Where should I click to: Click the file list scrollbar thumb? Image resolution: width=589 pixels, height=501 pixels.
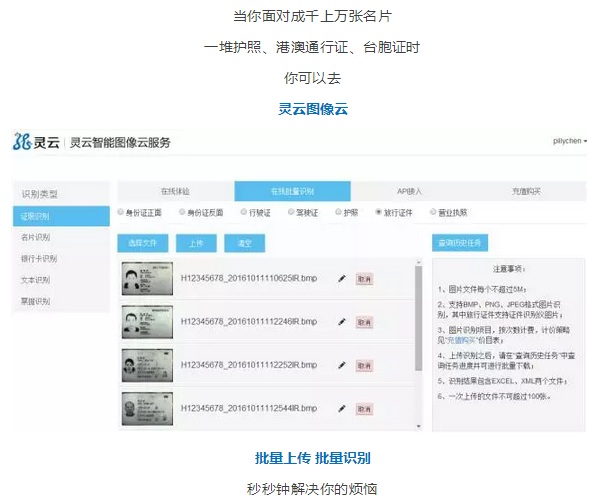point(418,318)
